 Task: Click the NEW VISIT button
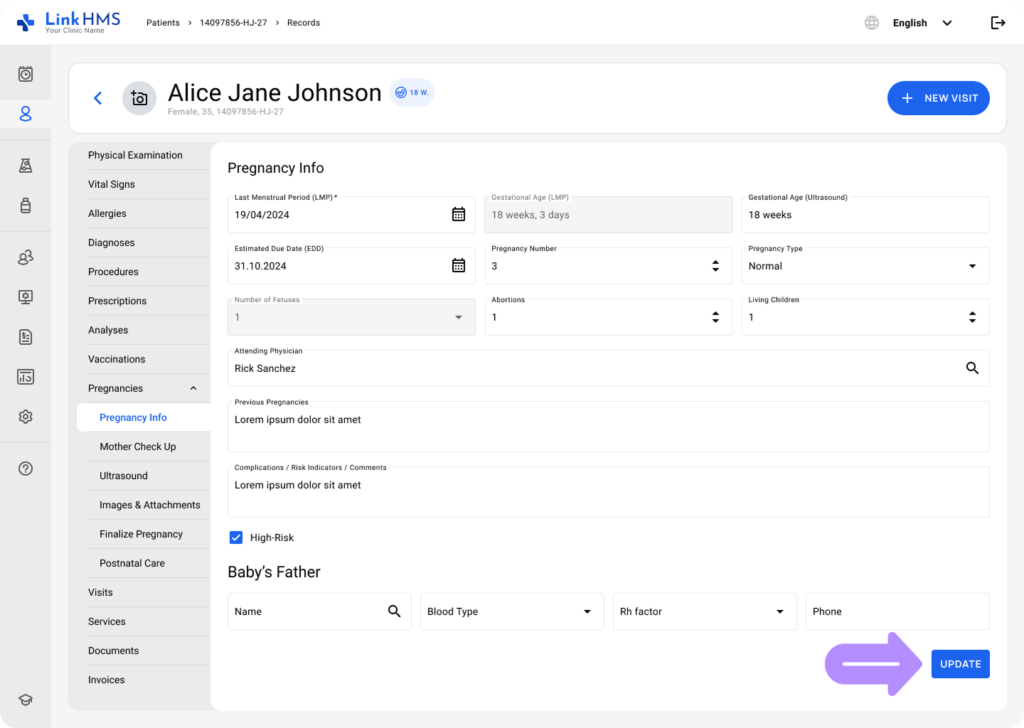[938, 98]
